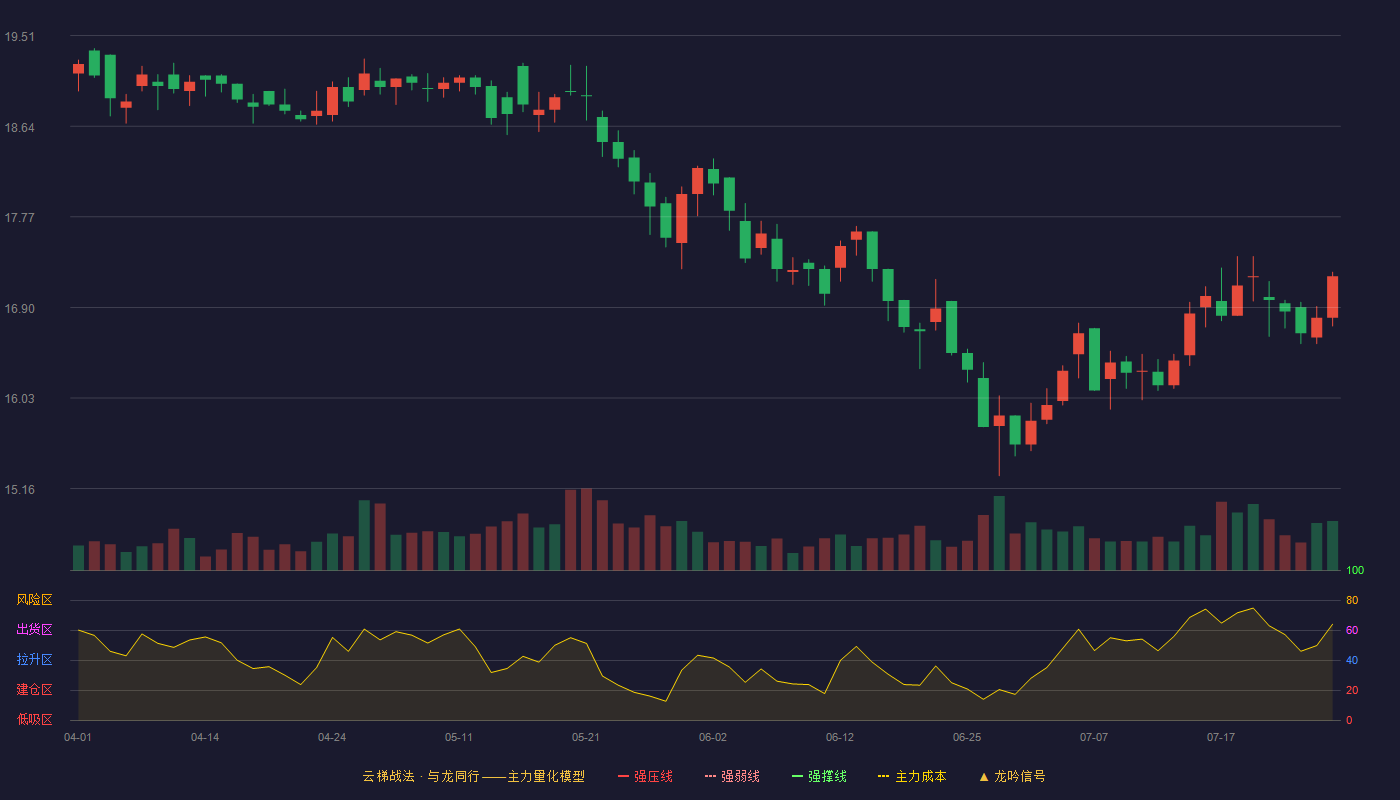Click the 80 indicator scale value
Image resolution: width=1400 pixels, height=800 pixels.
[1352, 600]
